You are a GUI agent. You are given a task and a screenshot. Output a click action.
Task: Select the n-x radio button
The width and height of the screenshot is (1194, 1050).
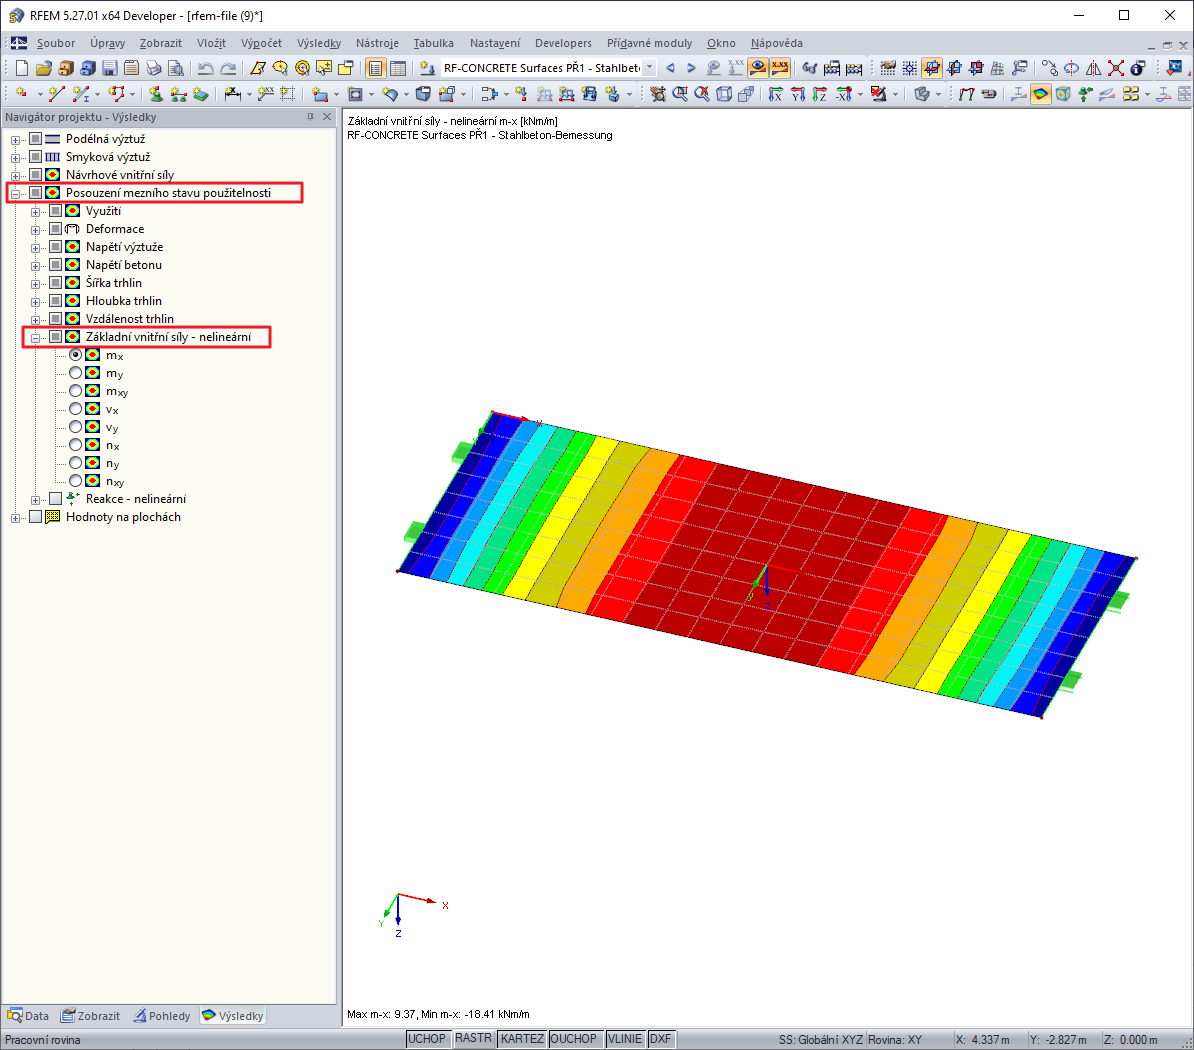(75, 445)
